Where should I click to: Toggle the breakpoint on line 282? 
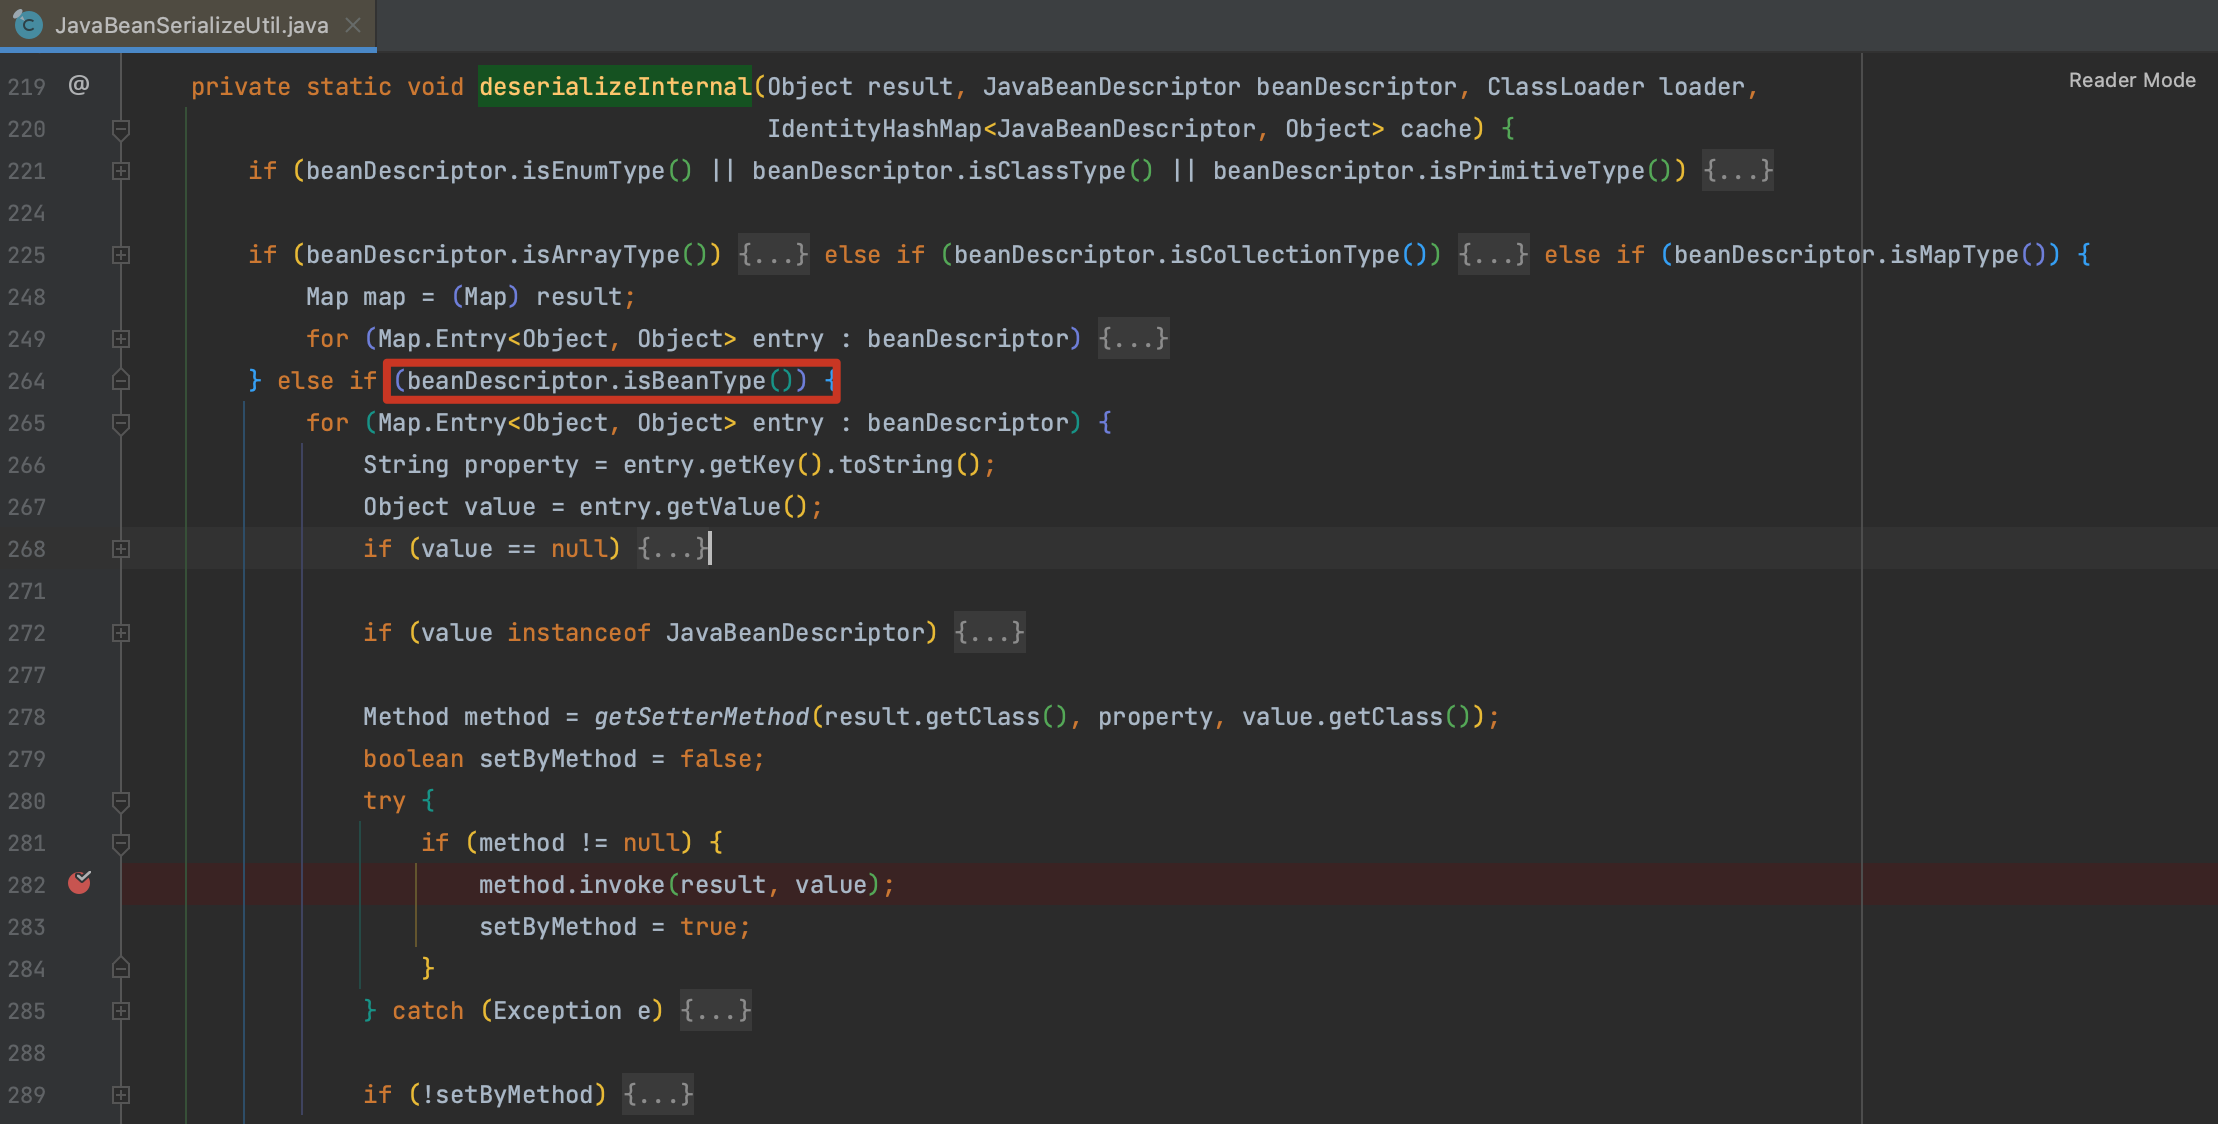point(79,883)
